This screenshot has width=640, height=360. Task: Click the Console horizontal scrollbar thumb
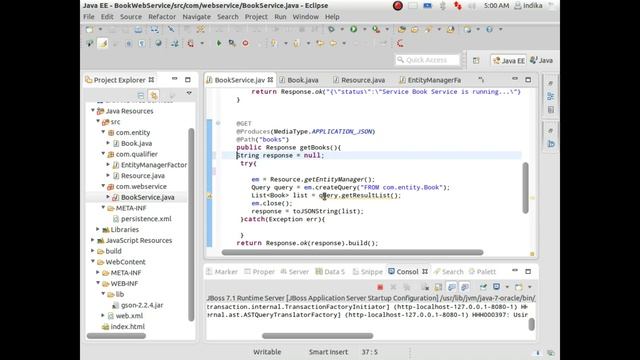coord(318,336)
